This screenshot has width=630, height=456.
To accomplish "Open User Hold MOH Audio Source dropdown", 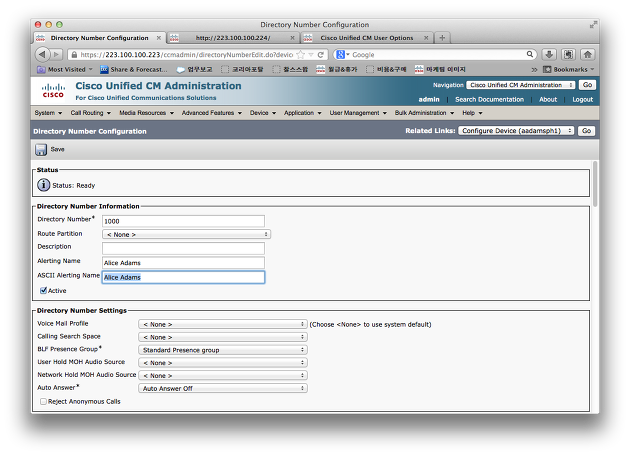I will point(223,363).
